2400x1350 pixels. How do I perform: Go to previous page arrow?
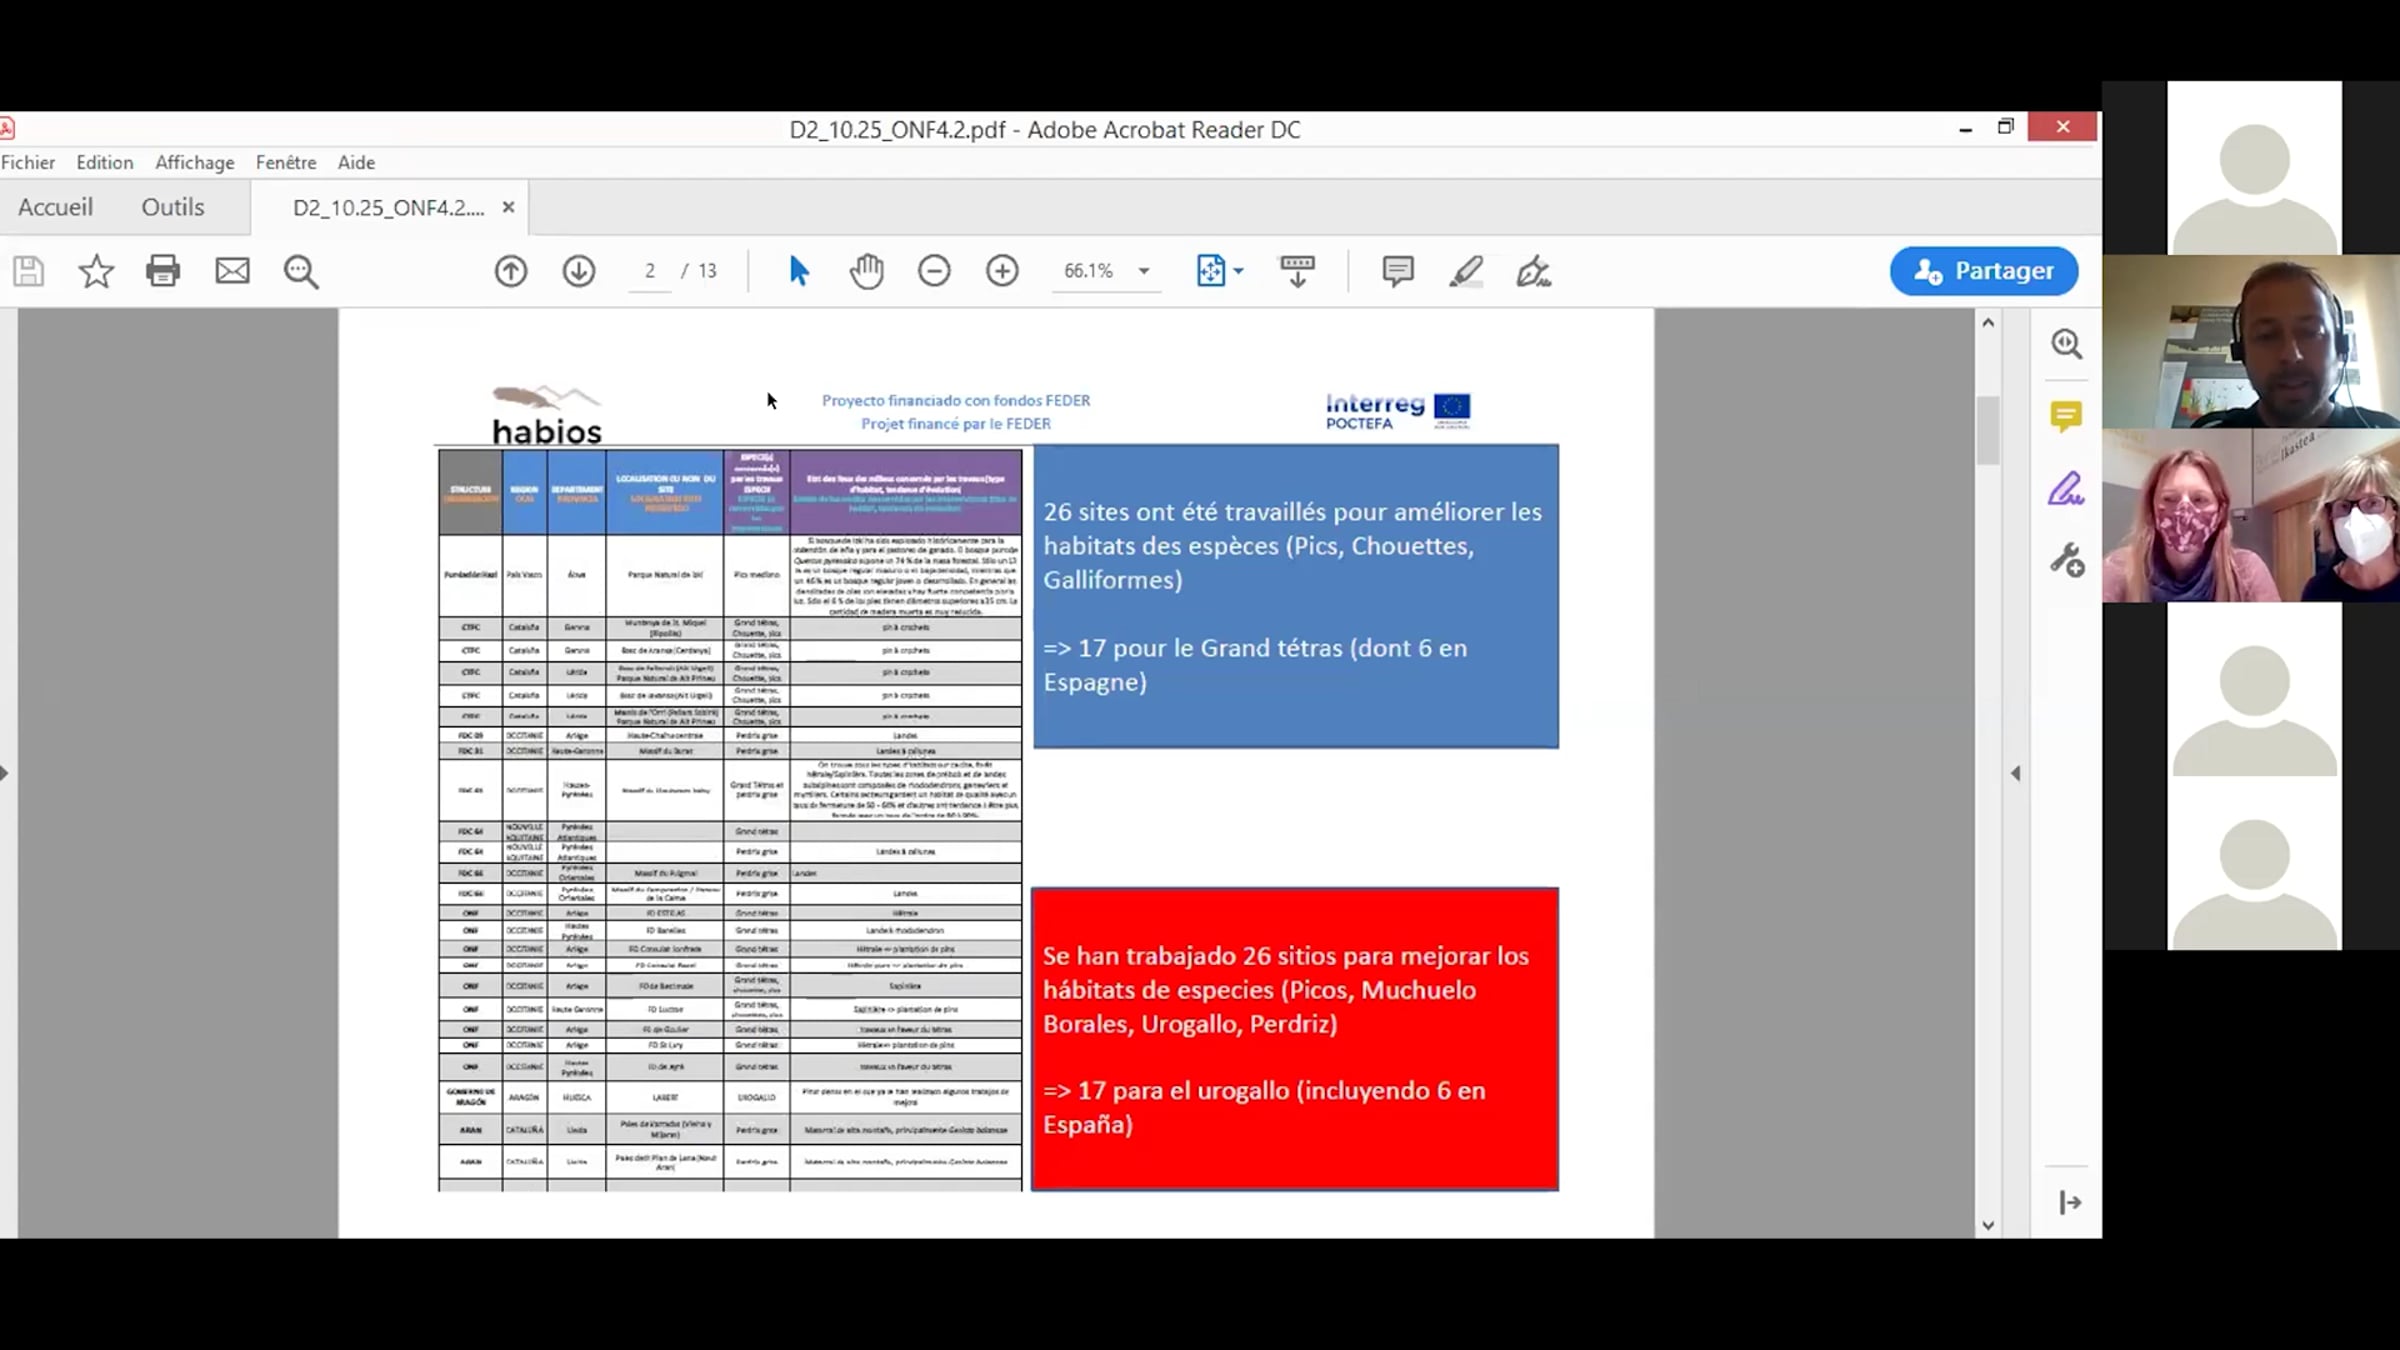click(510, 271)
